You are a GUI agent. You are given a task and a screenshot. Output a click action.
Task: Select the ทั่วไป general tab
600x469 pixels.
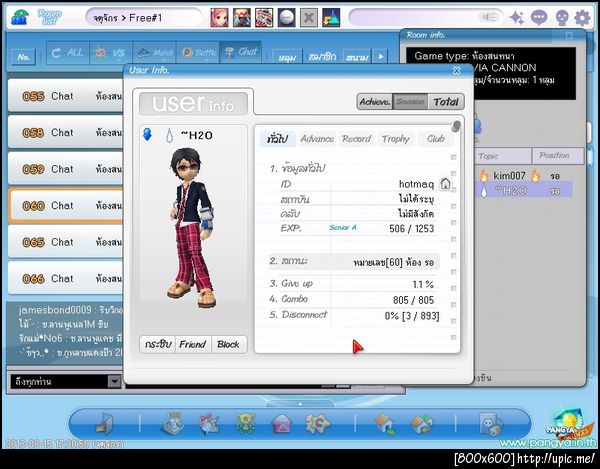277,138
